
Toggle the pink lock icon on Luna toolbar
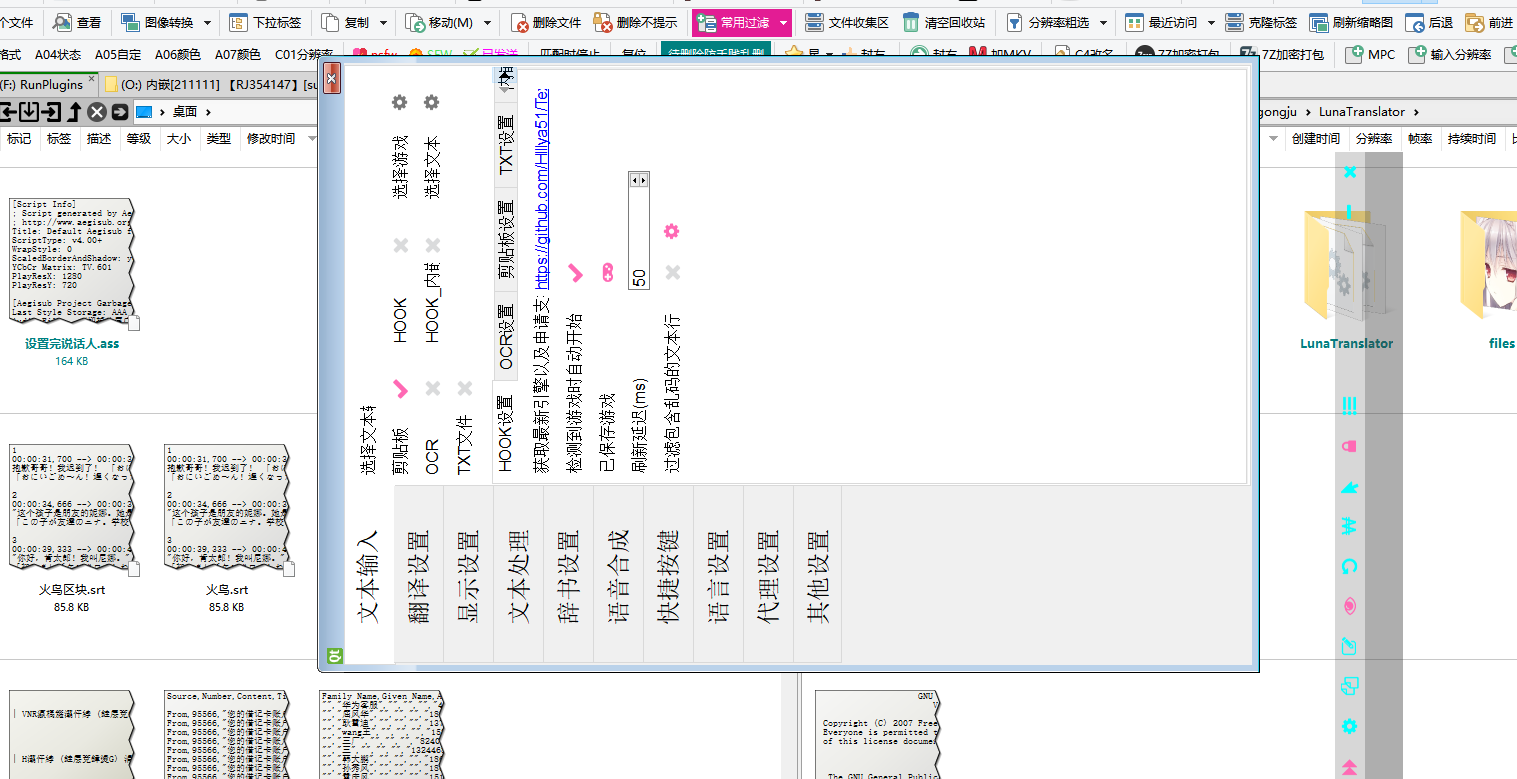[1349, 446]
